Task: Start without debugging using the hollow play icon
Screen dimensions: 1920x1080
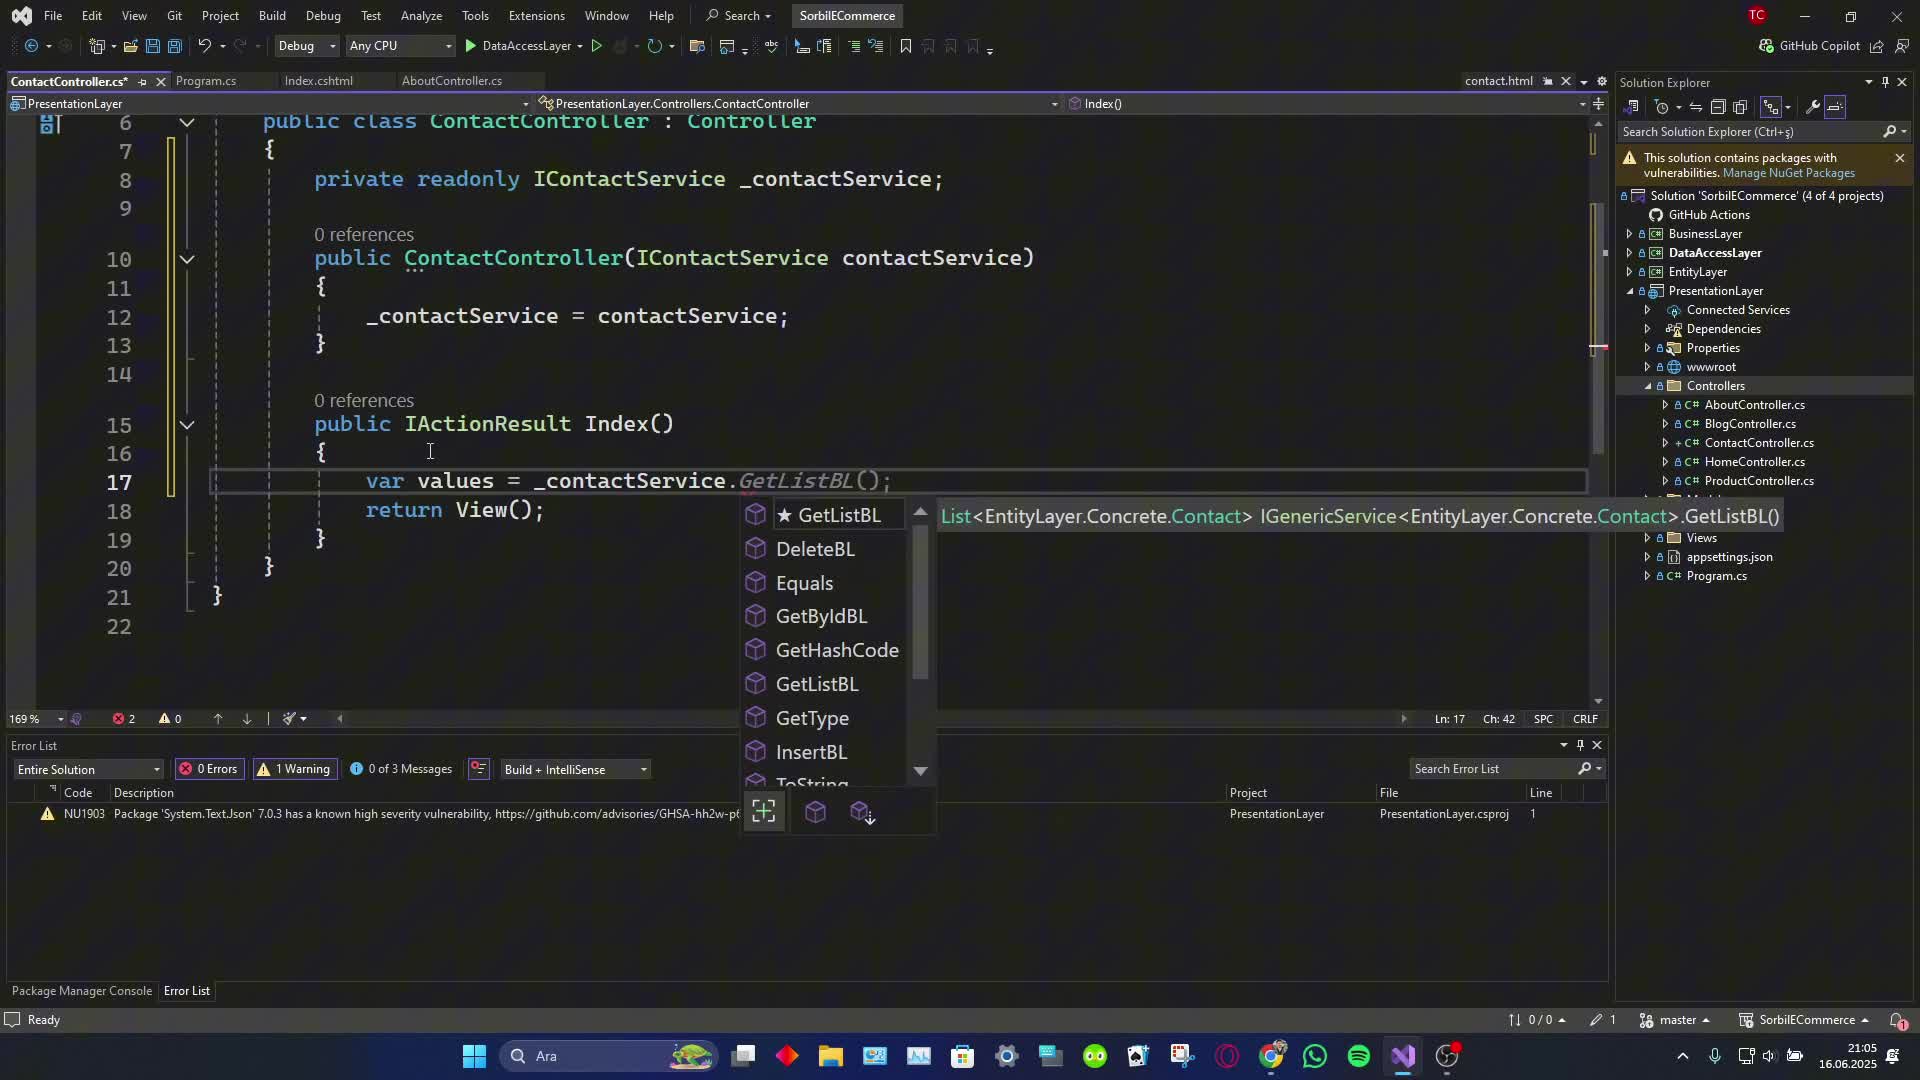Action: pos(597,46)
